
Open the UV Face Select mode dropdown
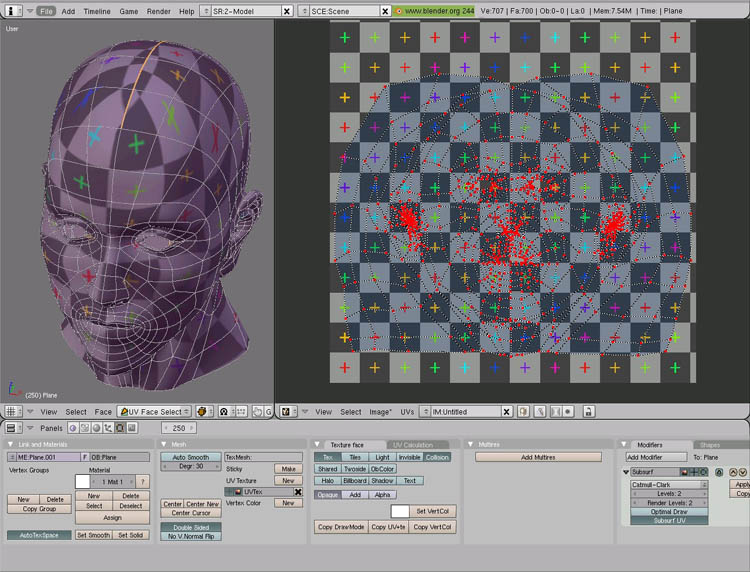tap(156, 411)
